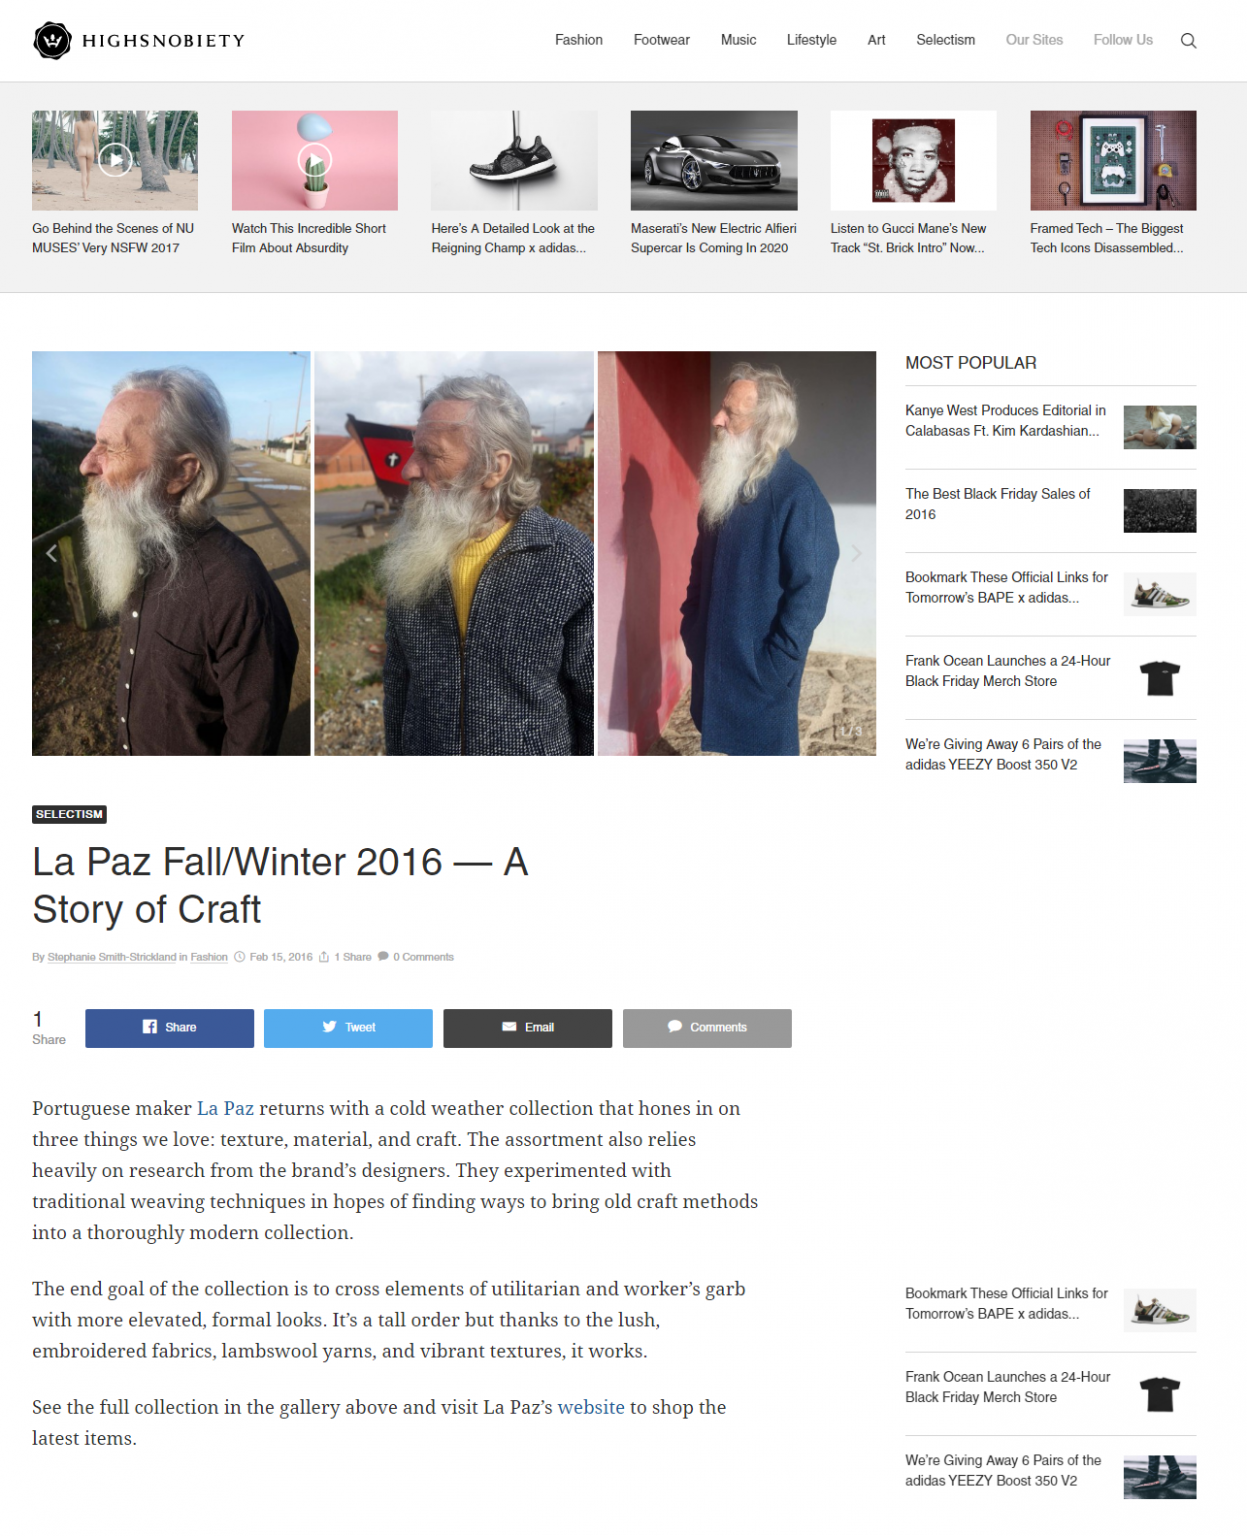Play the NU MUSES video thumbnail
The width and height of the screenshot is (1247, 1536).
(x=115, y=160)
